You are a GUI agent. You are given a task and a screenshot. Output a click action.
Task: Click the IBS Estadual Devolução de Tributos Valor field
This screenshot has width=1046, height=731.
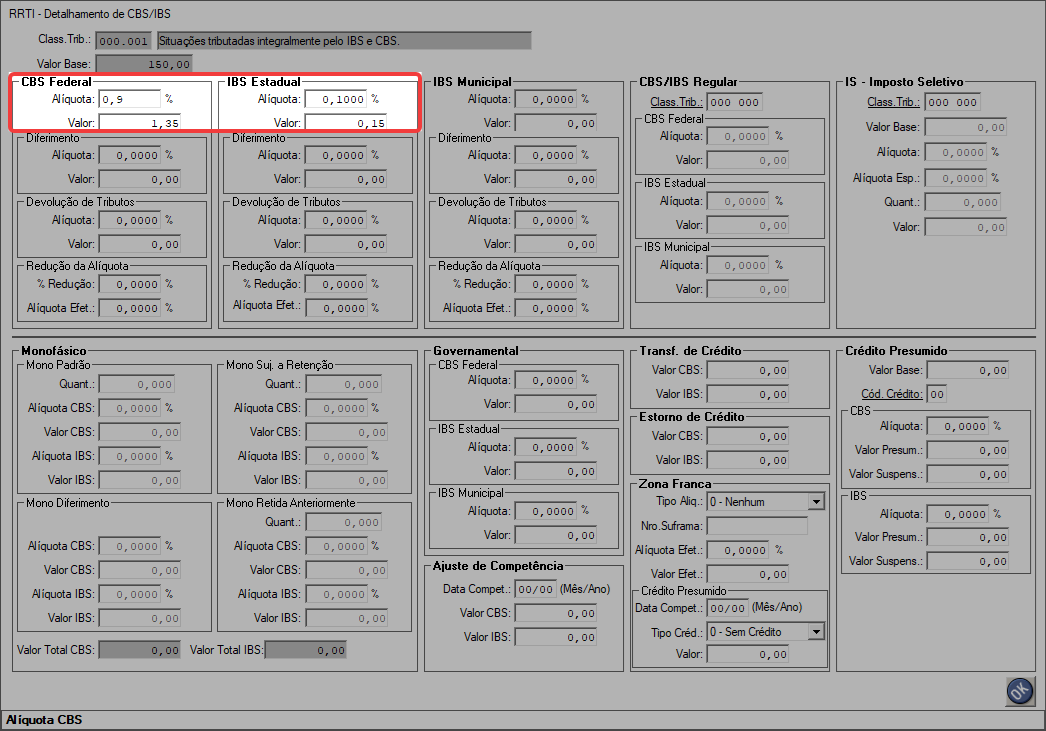point(346,244)
